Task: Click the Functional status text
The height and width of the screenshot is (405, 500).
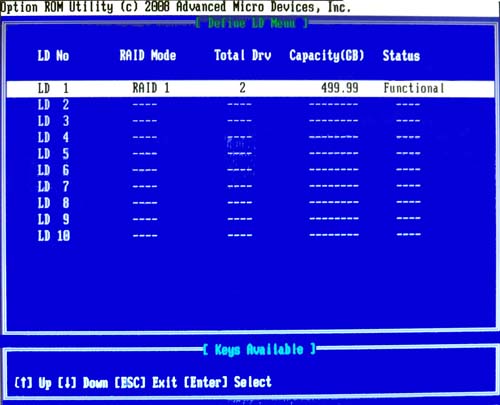Action: tap(414, 88)
